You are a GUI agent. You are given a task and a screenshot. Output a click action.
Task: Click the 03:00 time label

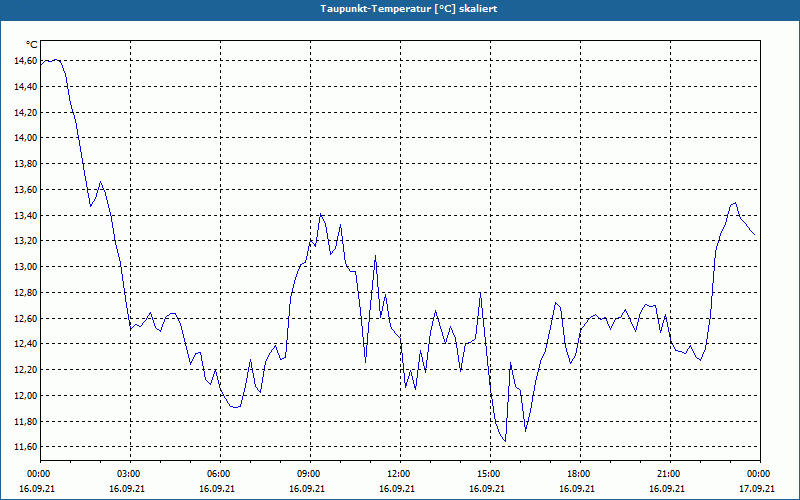[130, 474]
